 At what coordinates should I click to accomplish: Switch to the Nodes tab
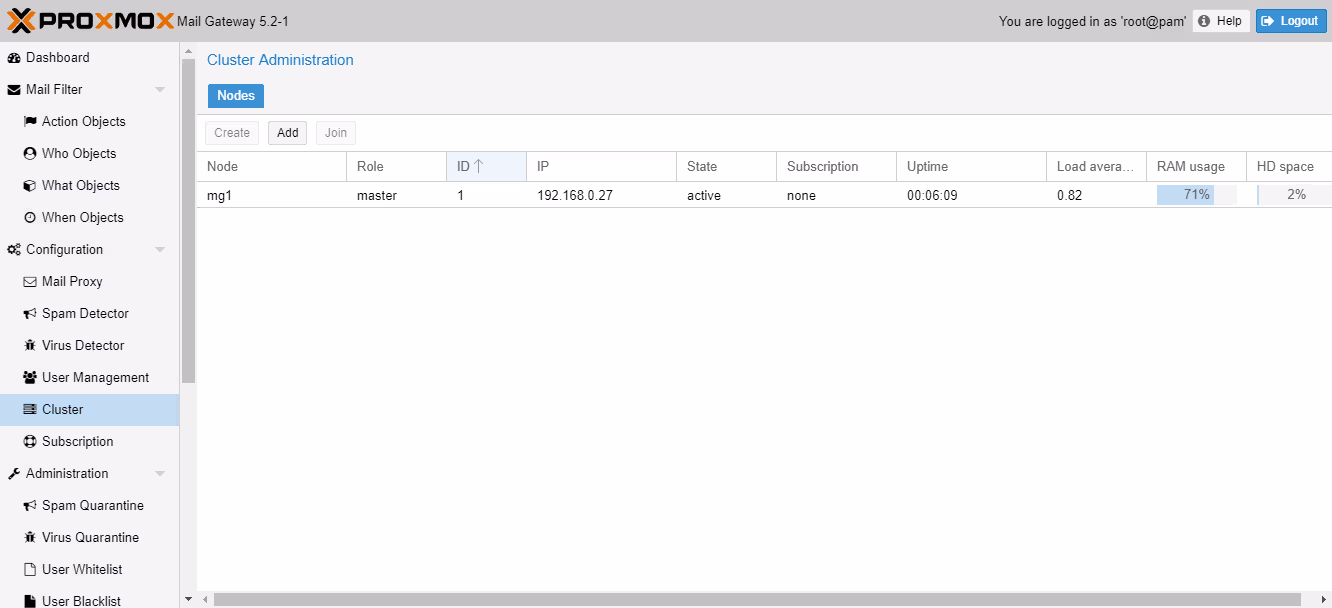pos(236,96)
